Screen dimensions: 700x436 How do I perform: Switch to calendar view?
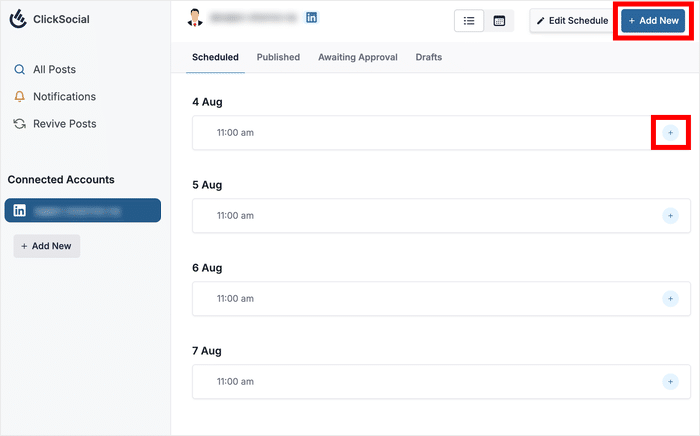click(499, 21)
